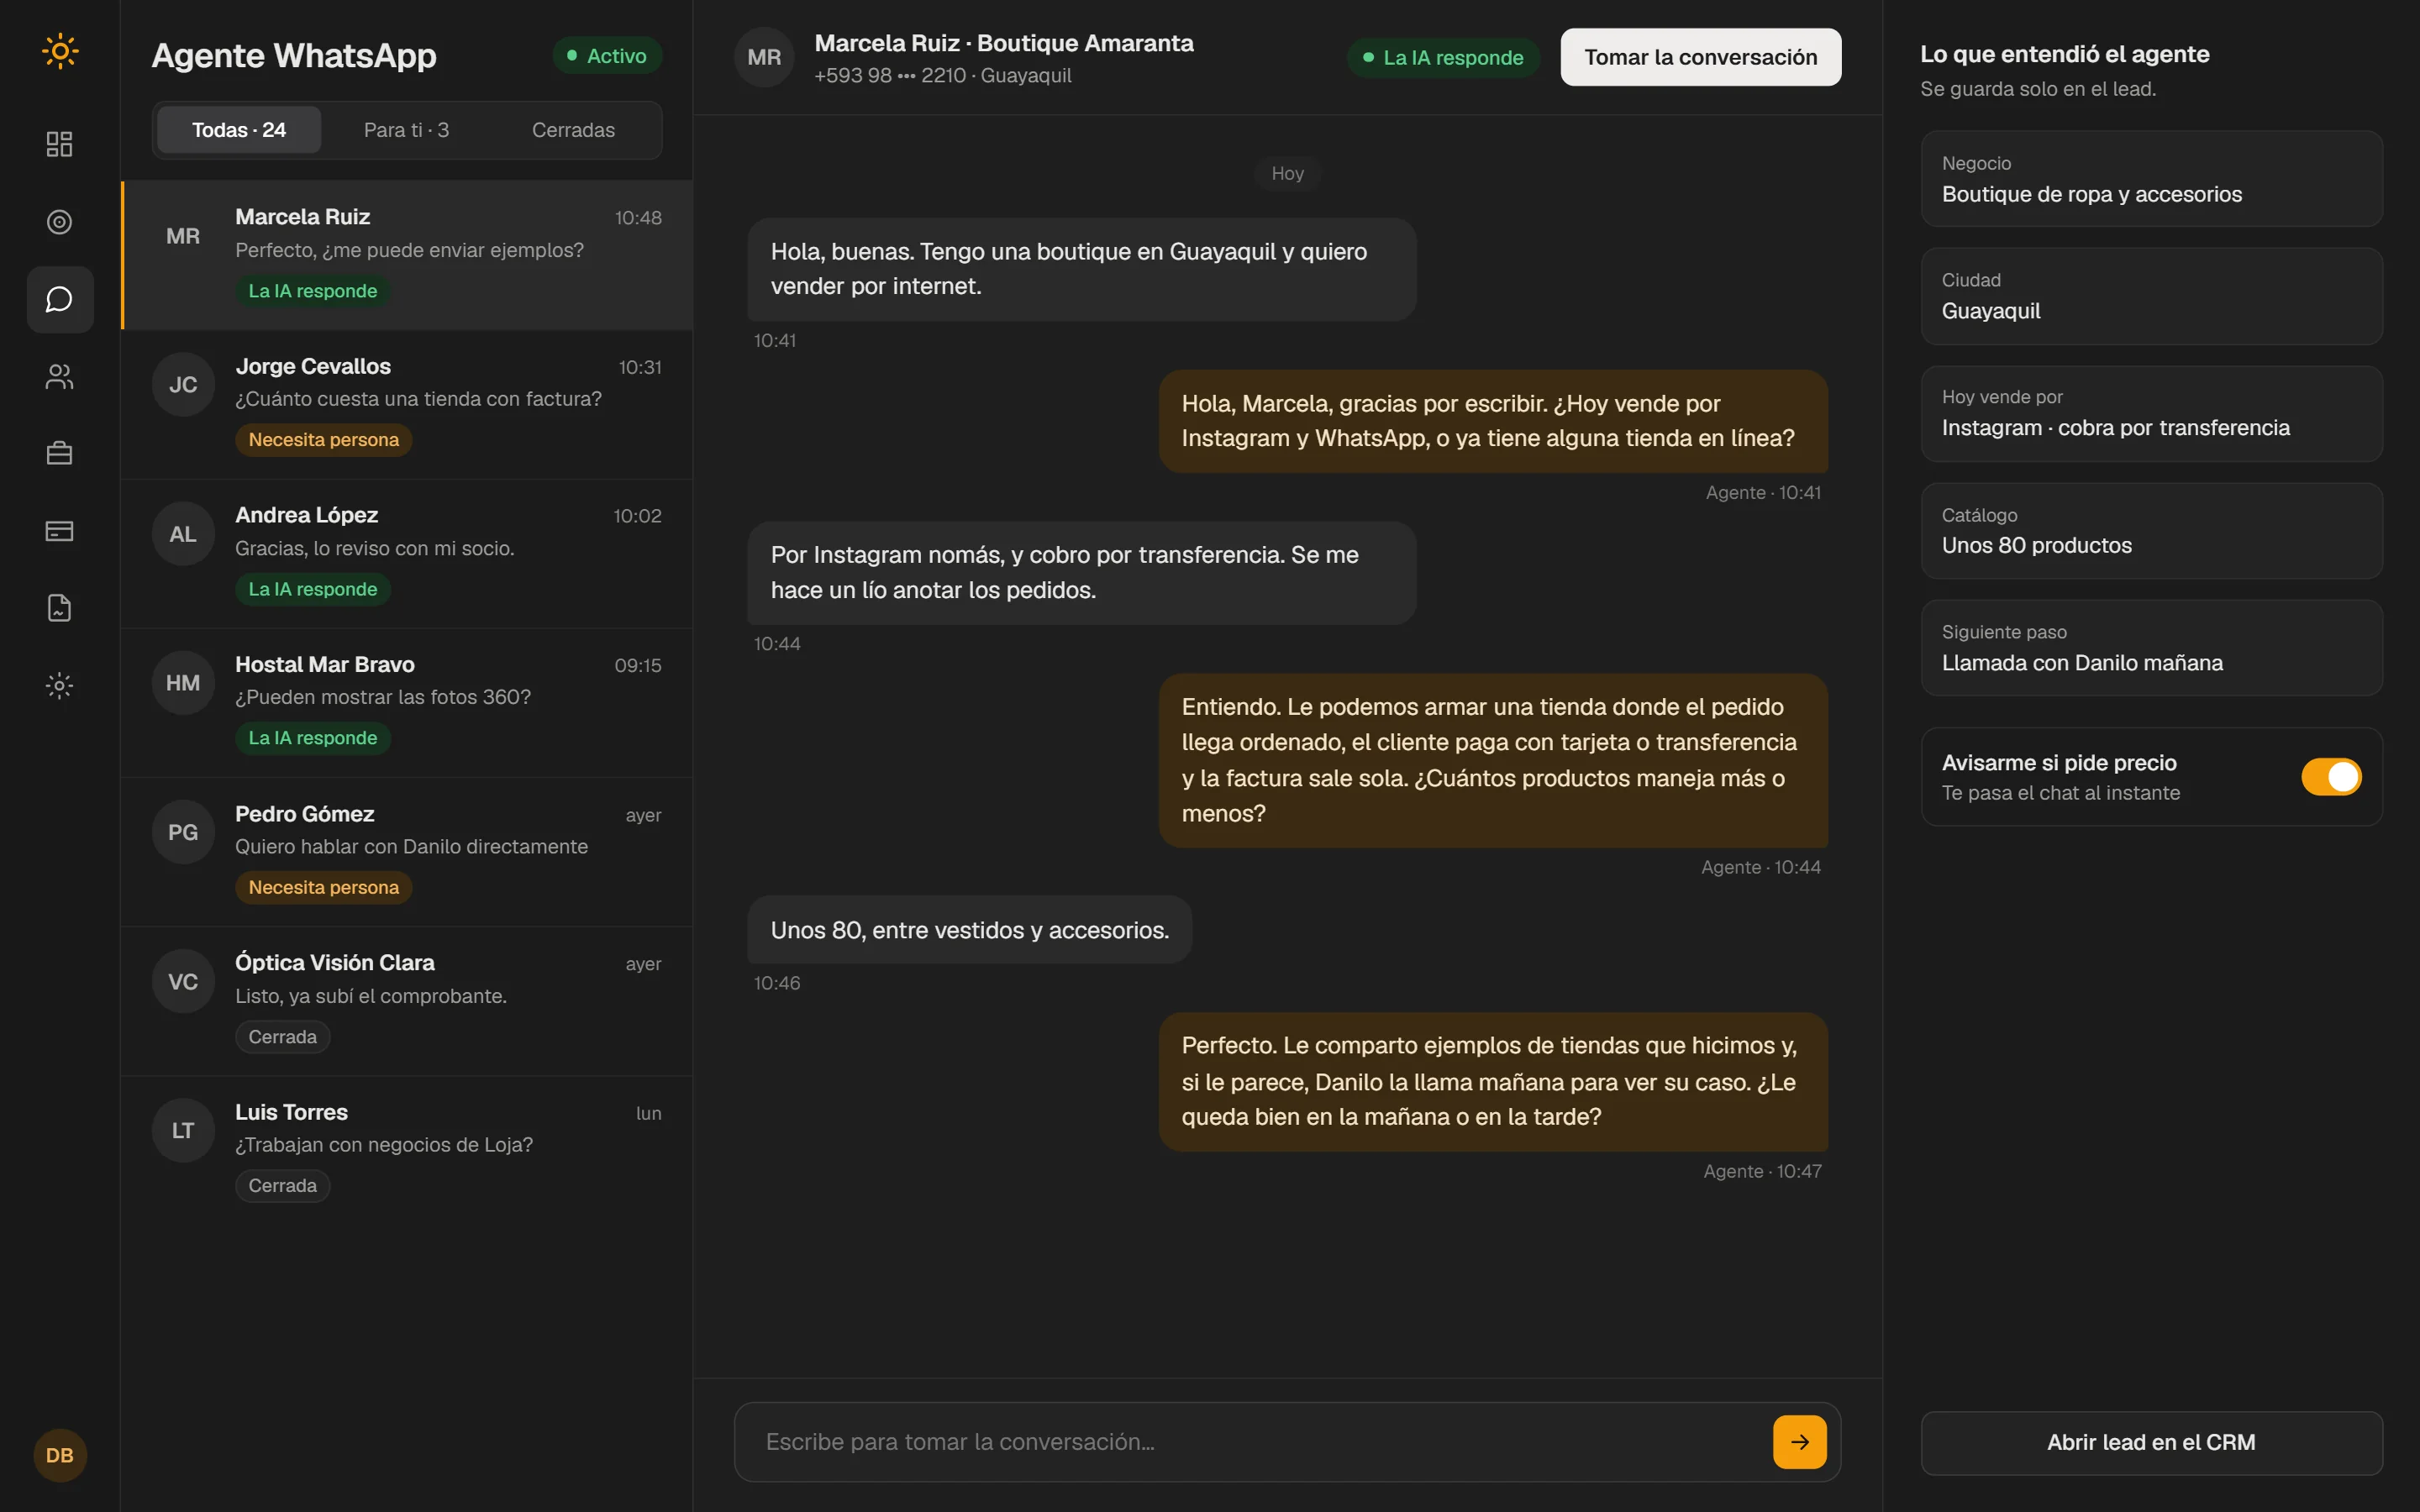Click LT avatar of Luis Torres
The width and height of the screenshot is (2420, 1512).
tap(183, 1131)
